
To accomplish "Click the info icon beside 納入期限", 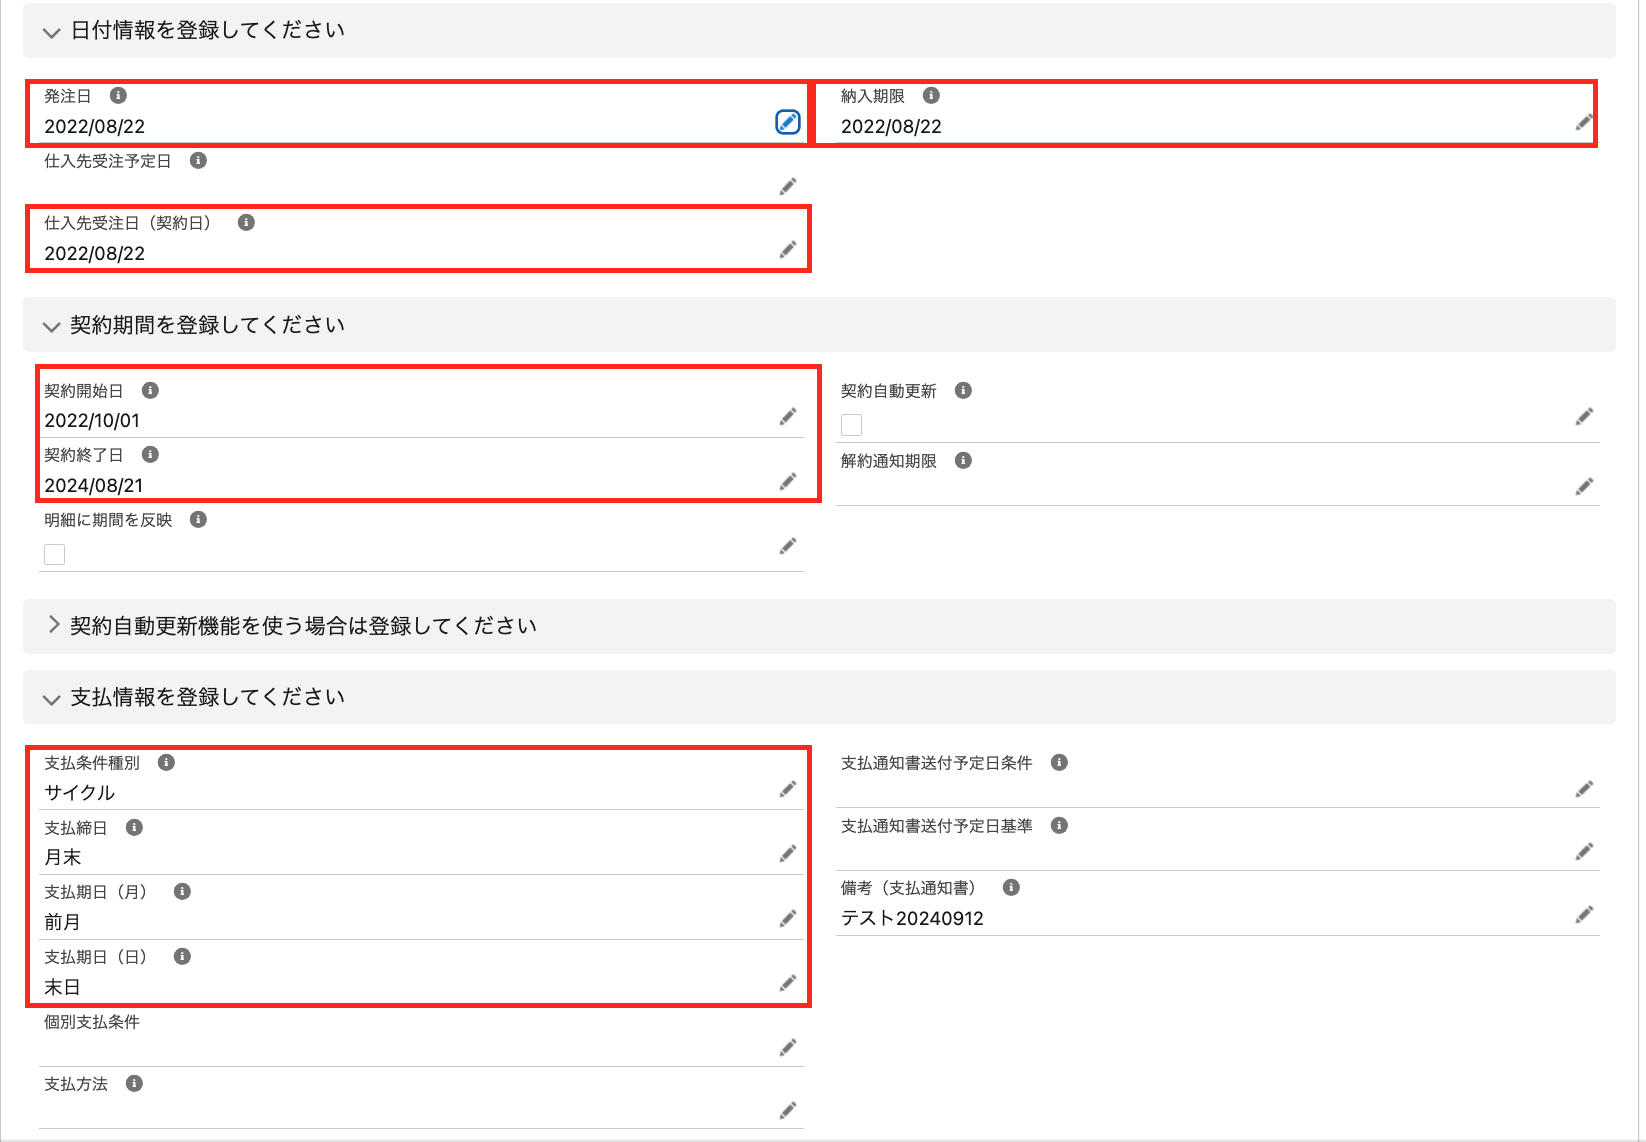I will click(x=931, y=96).
